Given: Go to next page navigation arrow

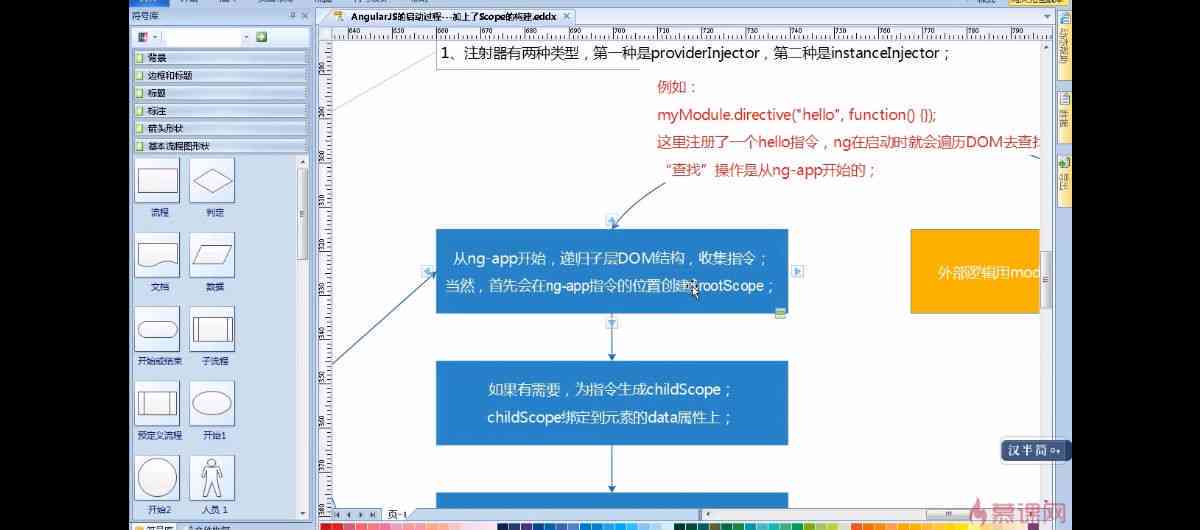Looking at the screenshot, I should click(360, 514).
